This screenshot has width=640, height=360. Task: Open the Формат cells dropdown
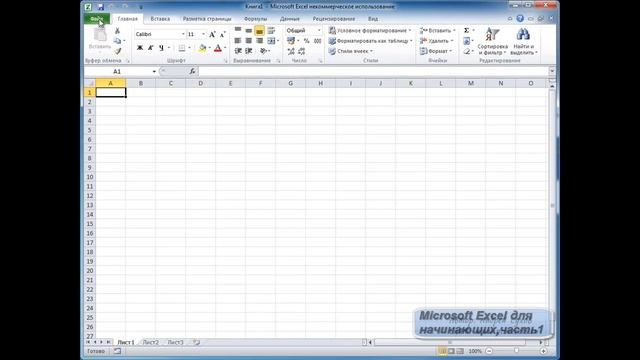click(436, 51)
